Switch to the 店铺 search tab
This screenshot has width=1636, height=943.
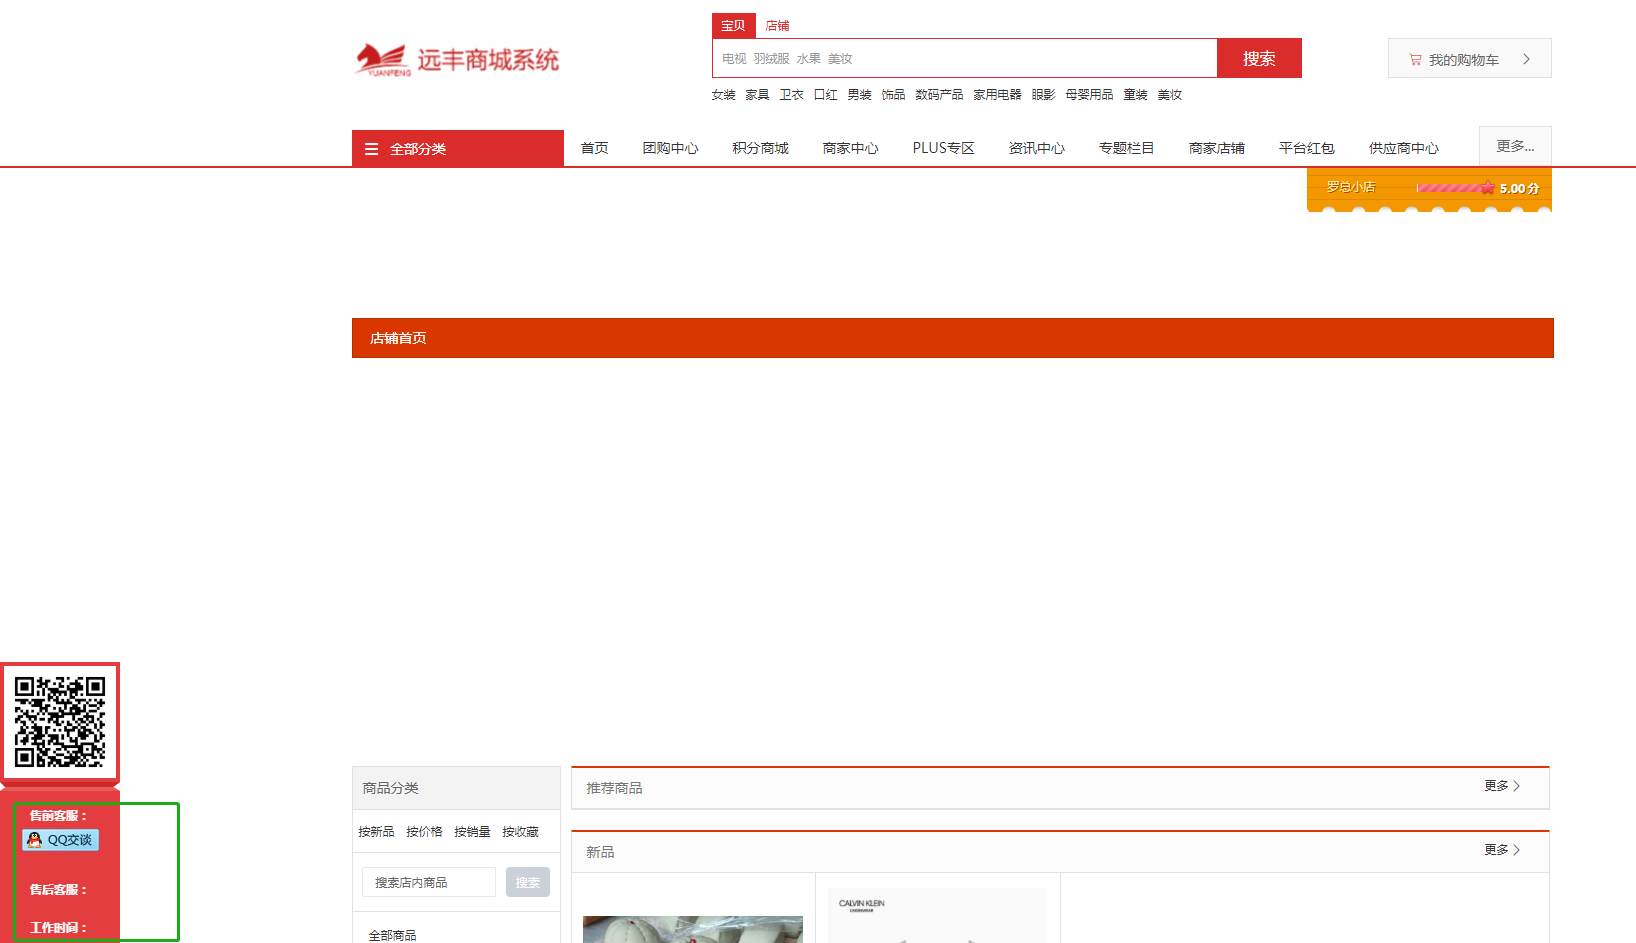click(777, 26)
